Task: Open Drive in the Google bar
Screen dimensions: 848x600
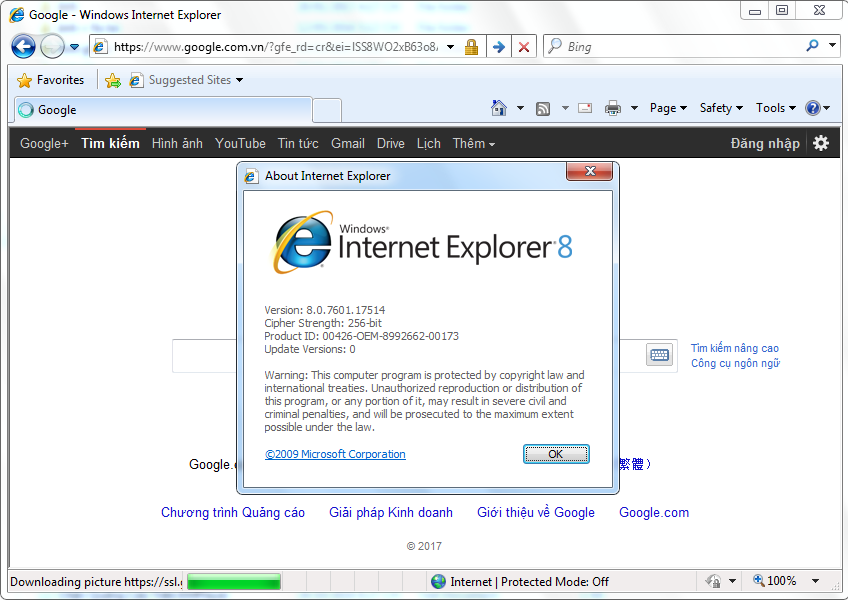Action: [390, 143]
